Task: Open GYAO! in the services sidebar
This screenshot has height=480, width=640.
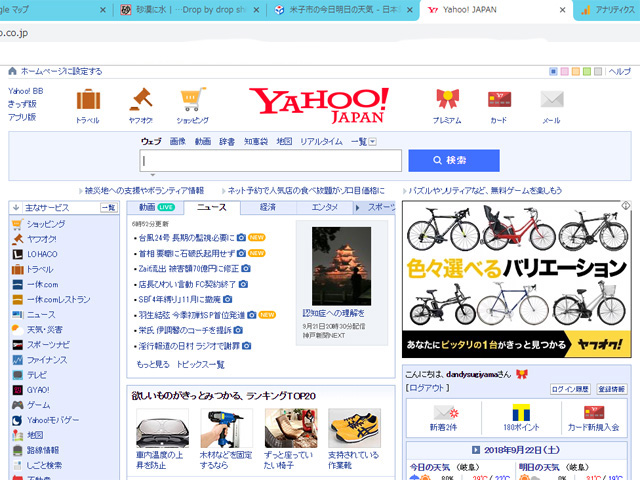Action: point(38,390)
